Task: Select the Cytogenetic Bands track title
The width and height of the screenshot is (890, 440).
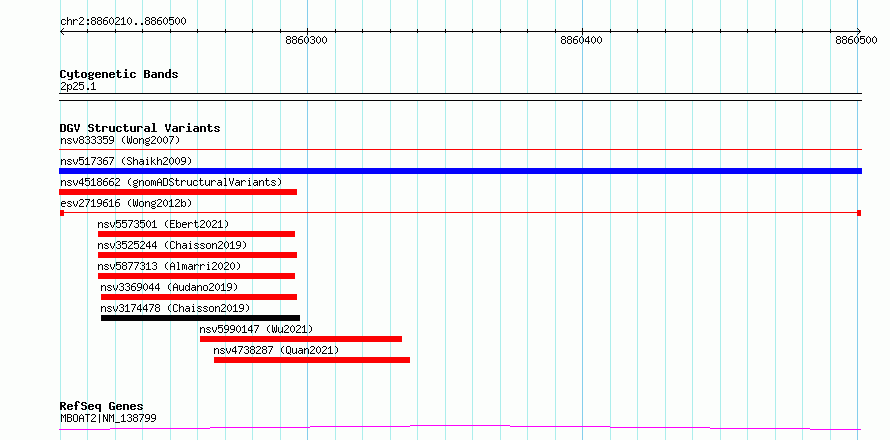Action: click(119, 74)
